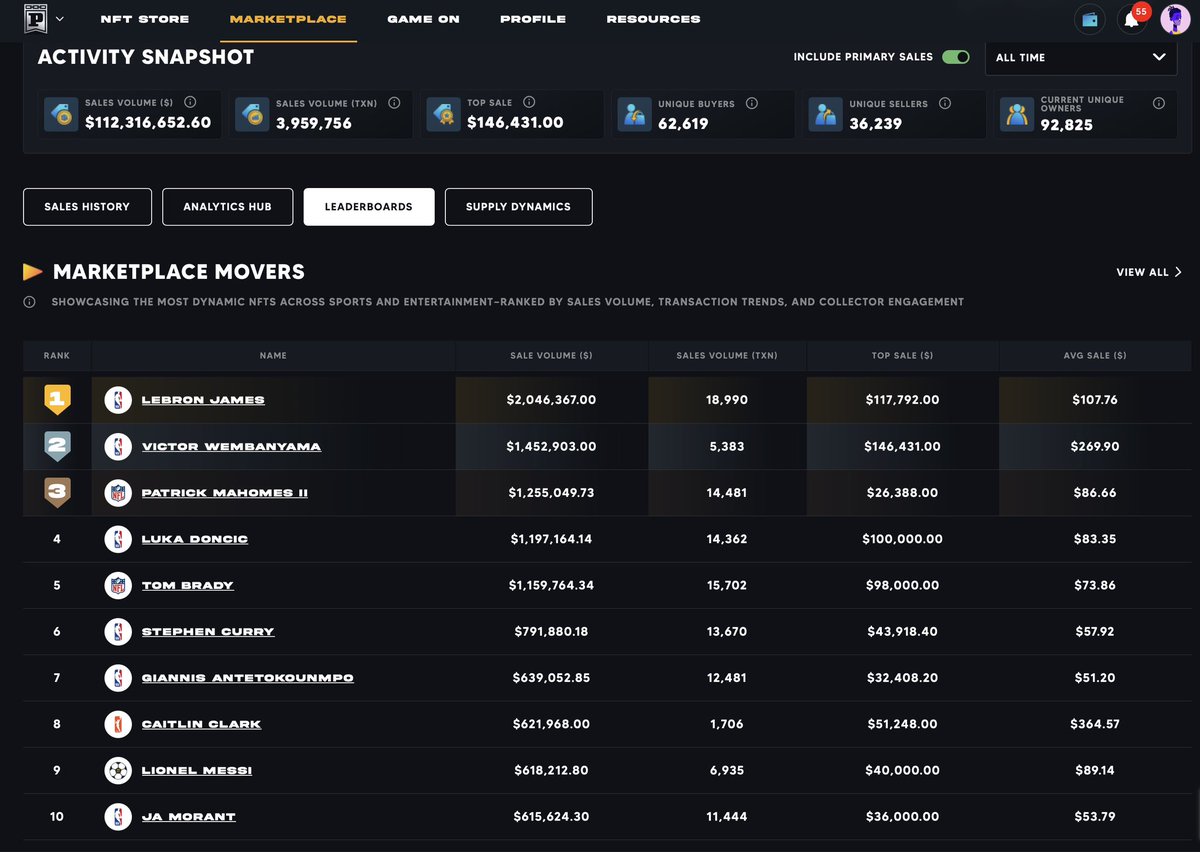Image resolution: width=1200 pixels, height=852 pixels.
Task: Click the rank 3 bronze badge
Action: (x=57, y=493)
